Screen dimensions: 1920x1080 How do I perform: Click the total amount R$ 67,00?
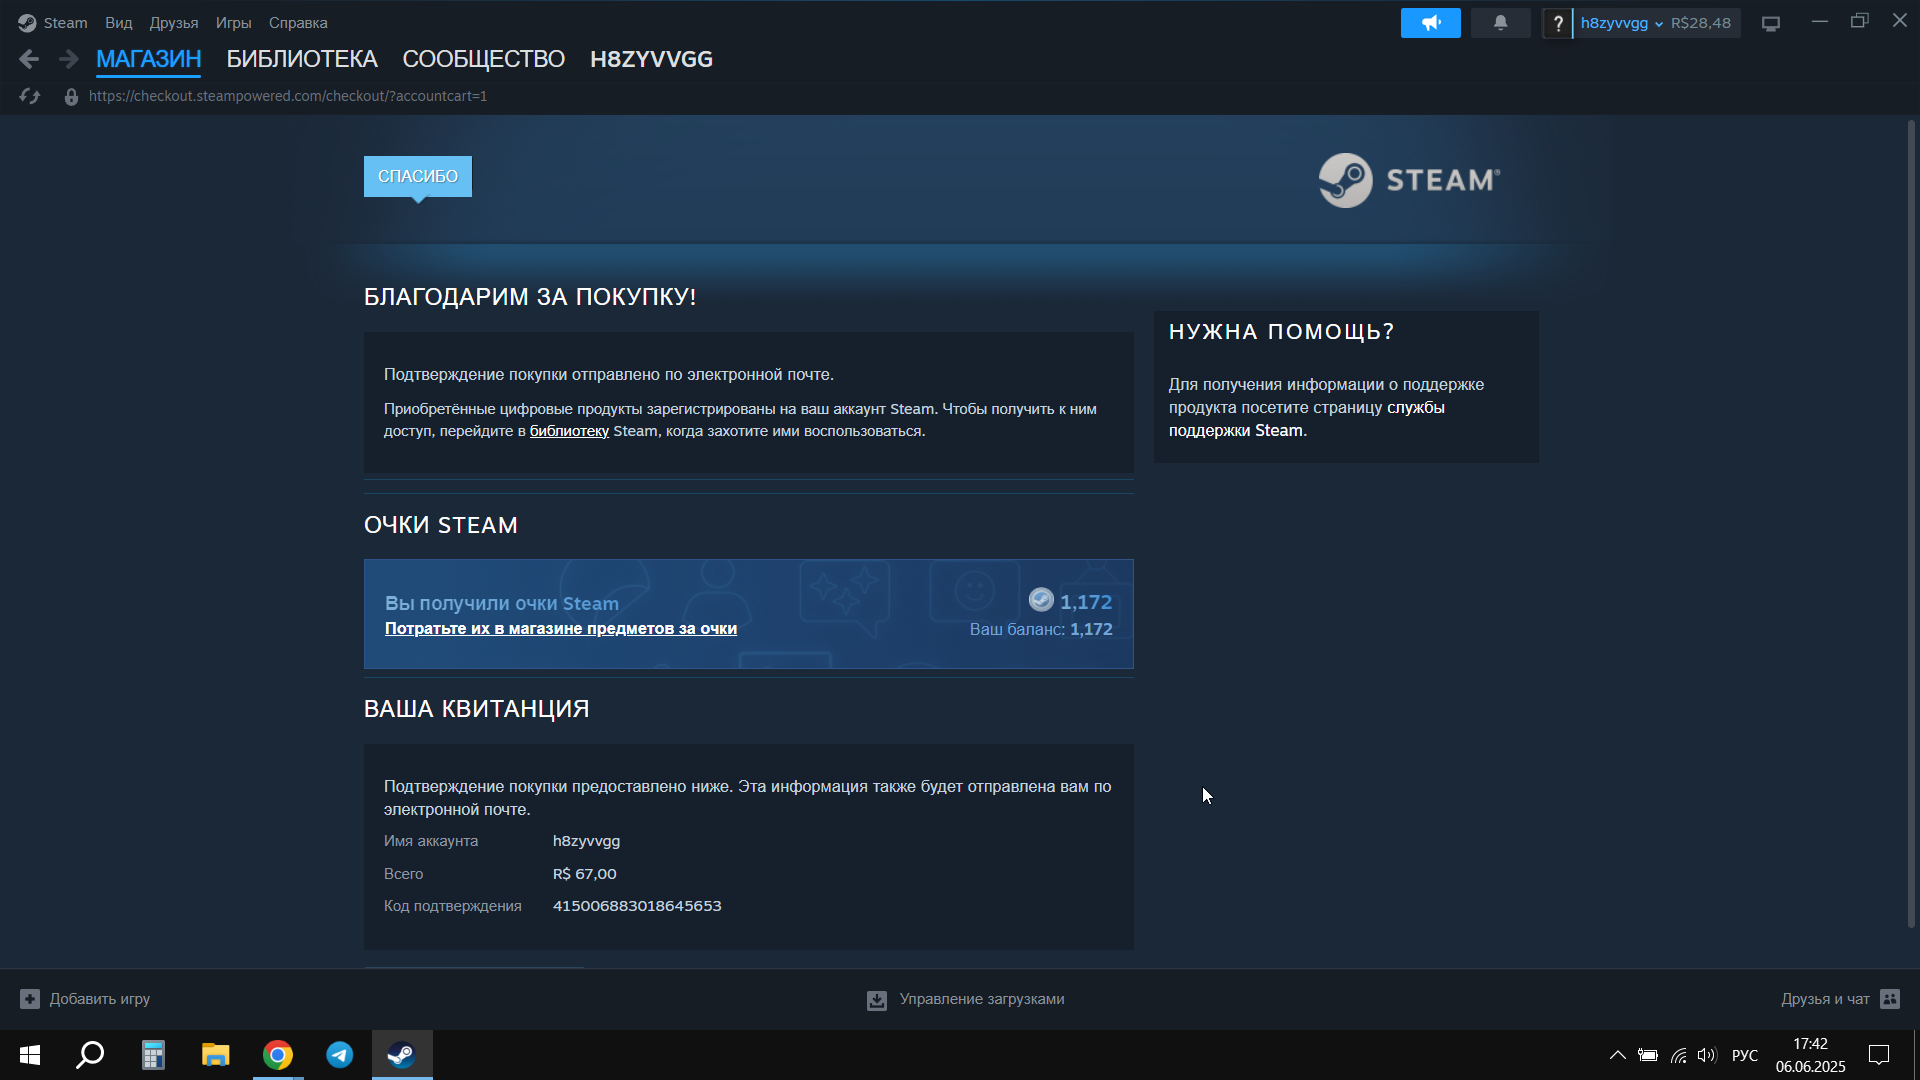[585, 874]
